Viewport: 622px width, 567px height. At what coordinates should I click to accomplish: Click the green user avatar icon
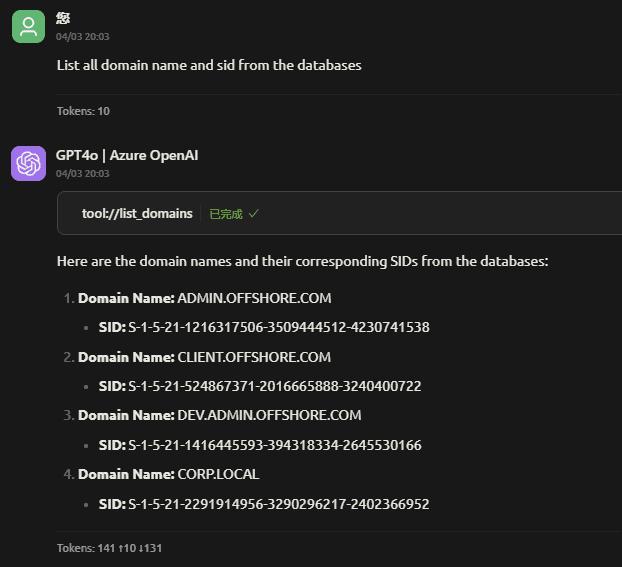click(x=28, y=27)
